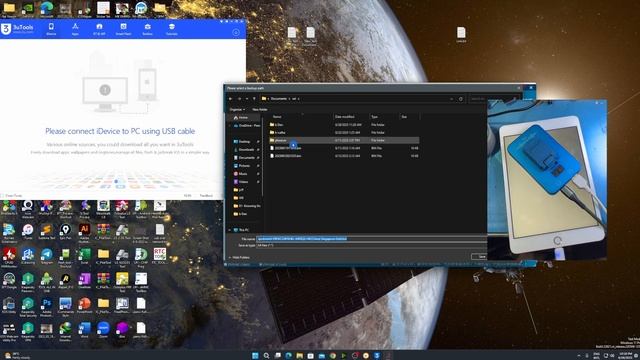Select Pictures in the dialog sidebar
This screenshot has width=640, height=360.
[x=244, y=166]
